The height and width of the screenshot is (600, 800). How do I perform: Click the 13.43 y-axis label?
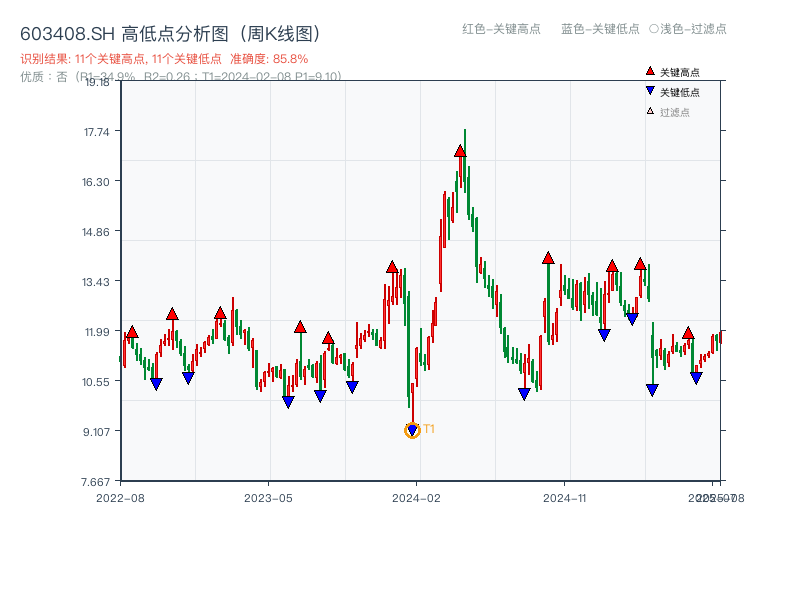(x=96, y=282)
